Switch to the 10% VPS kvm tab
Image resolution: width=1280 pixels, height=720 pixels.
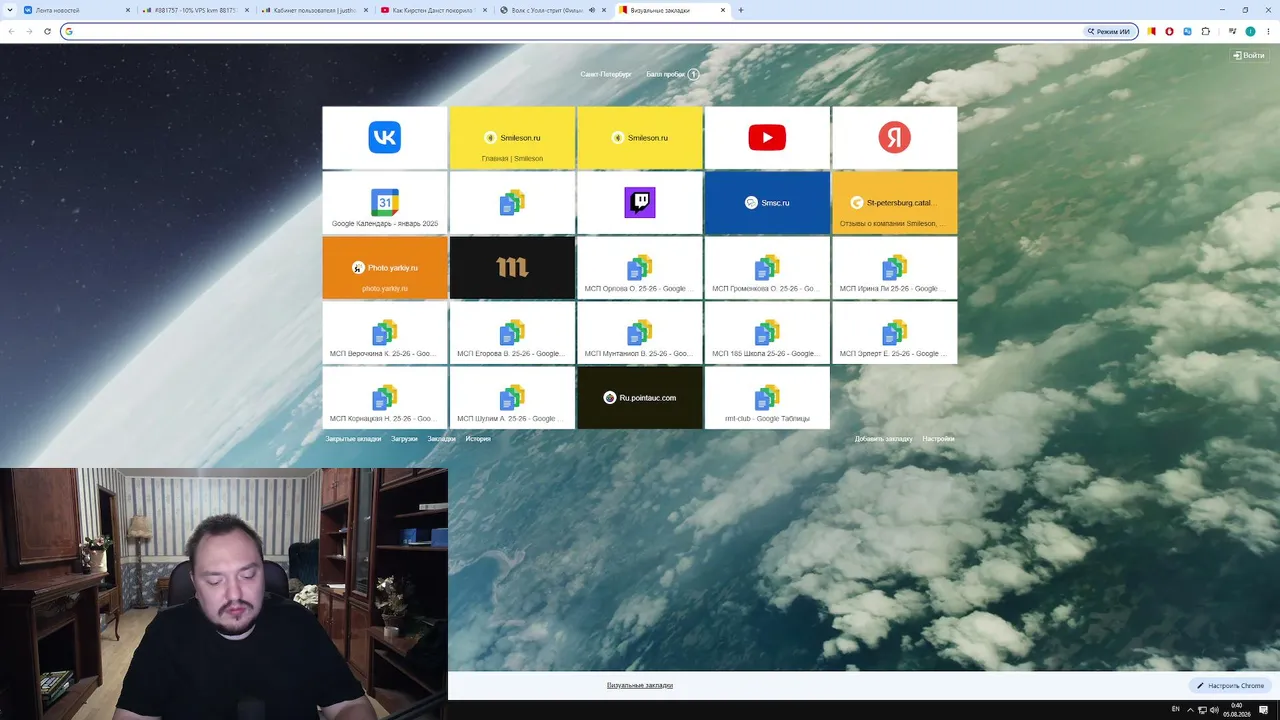pyautogui.click(x=195, y=10)
